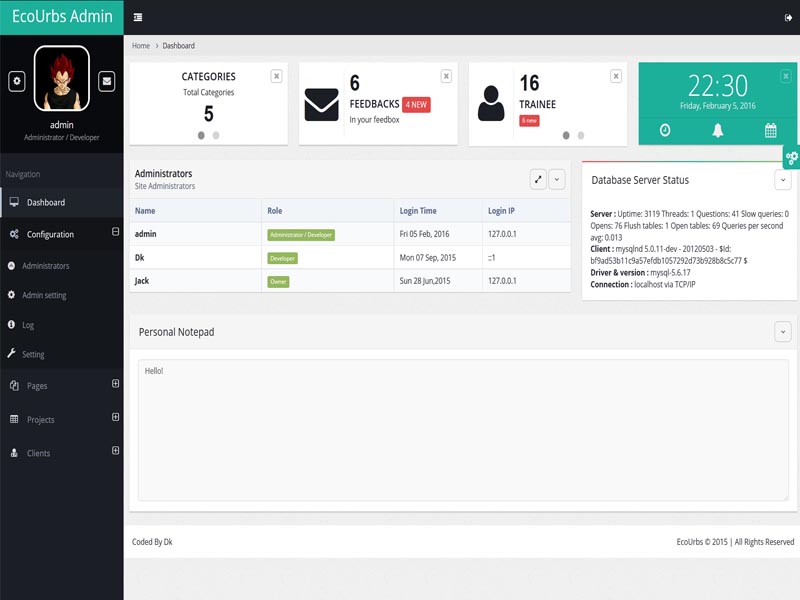This screenshot has height=600, width=800.
Task: Click the Pages copy icon
Action: point(14,386)
